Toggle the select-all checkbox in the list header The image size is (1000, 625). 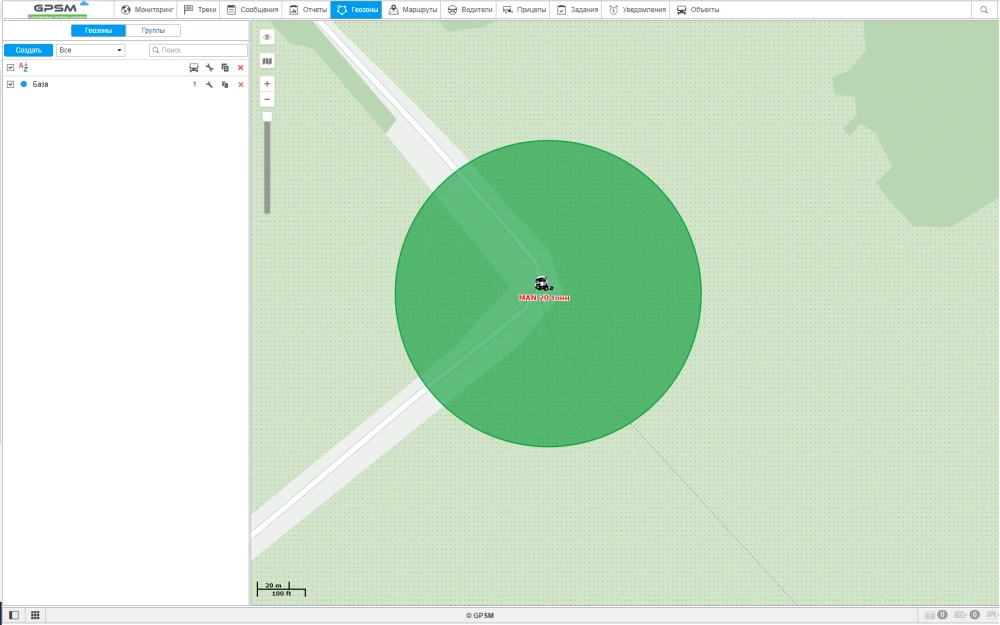point(9,67)
